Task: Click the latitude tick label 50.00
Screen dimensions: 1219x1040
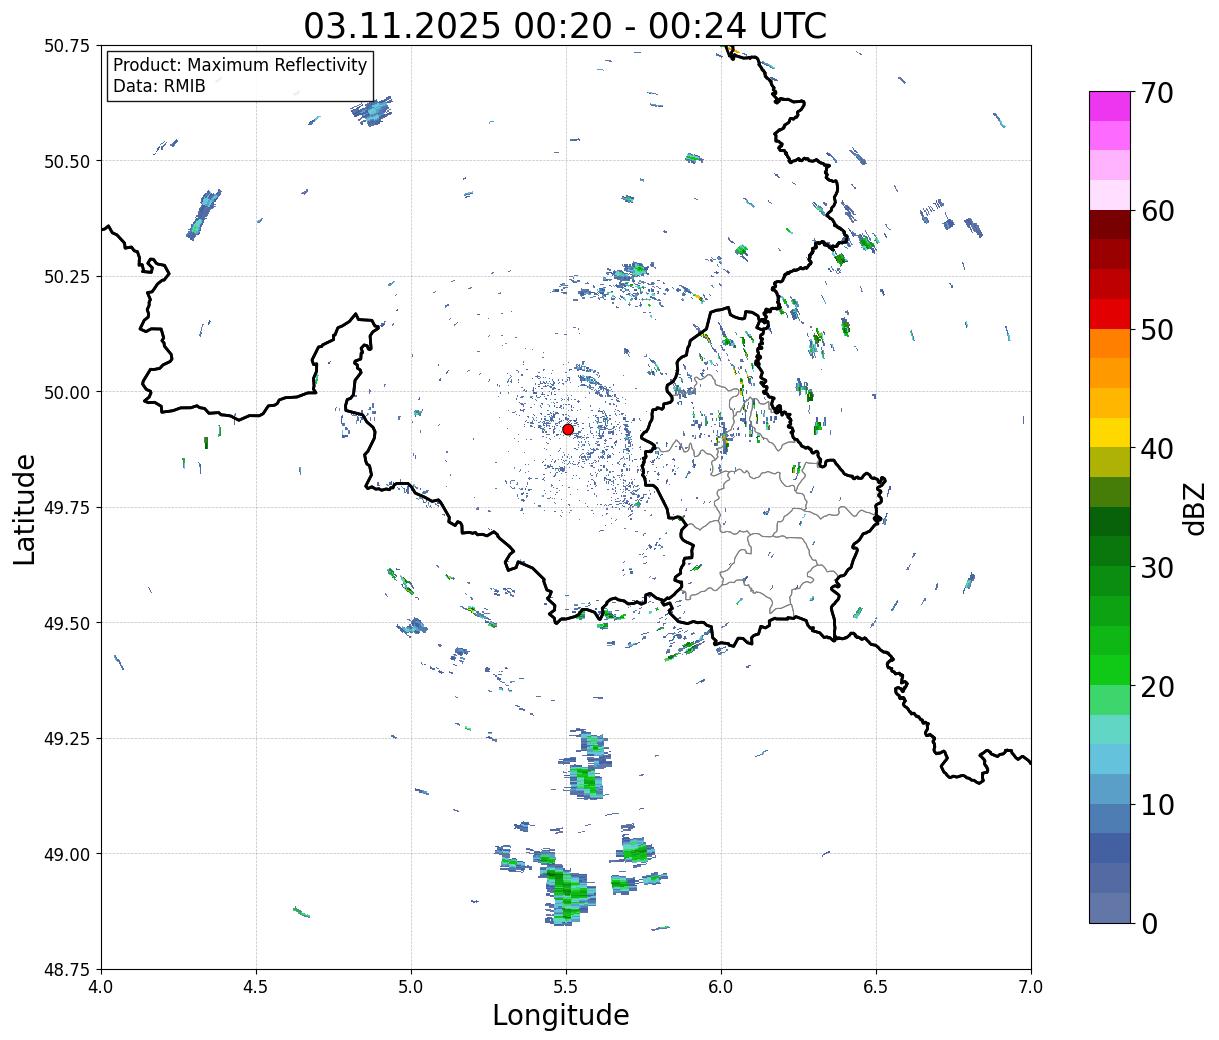Action: click(x=66, y=392)
